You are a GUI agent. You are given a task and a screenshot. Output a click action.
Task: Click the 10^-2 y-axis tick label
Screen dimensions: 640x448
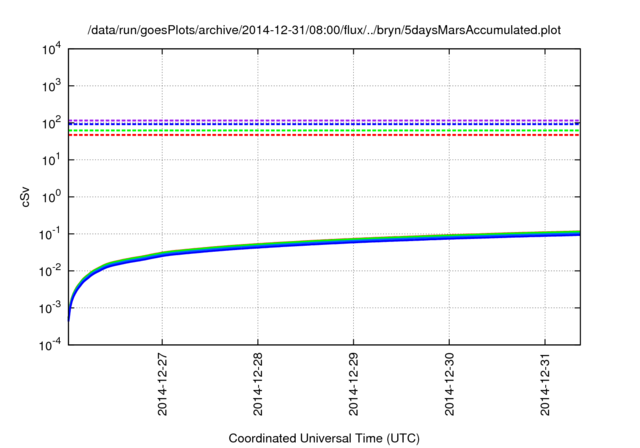(50, 271)
